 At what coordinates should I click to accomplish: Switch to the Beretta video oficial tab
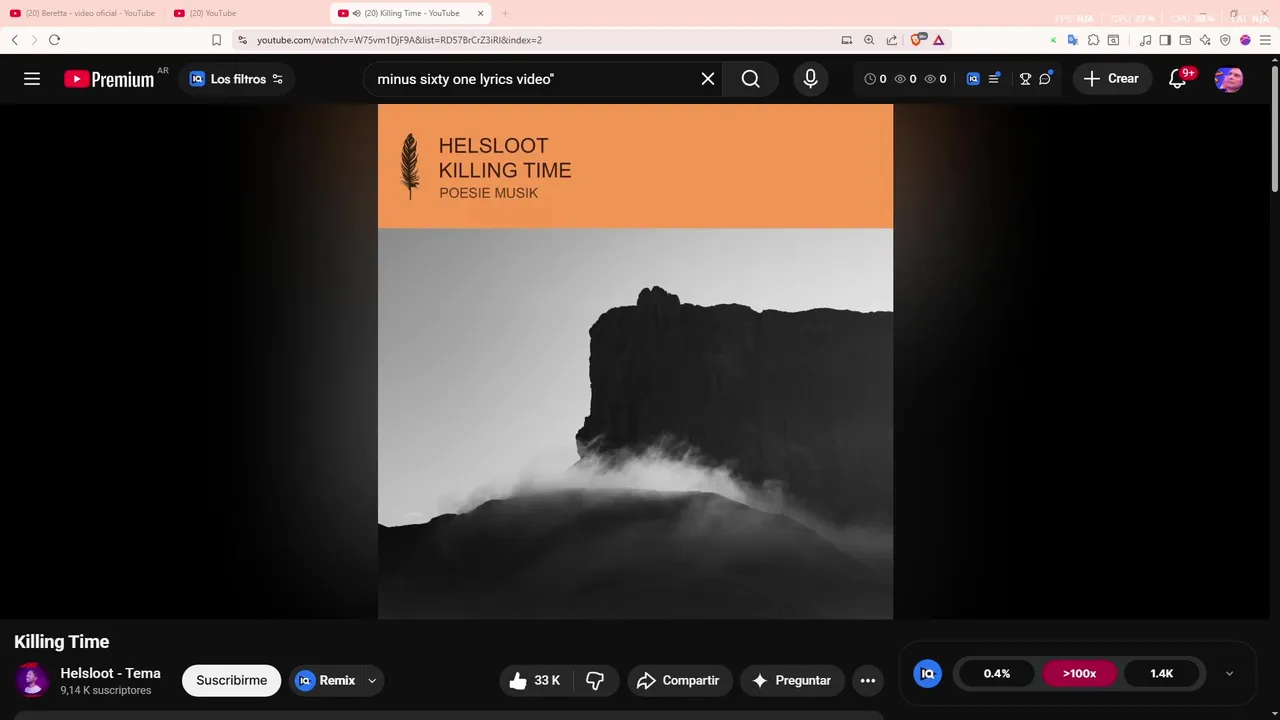click(x=82, y=13)
